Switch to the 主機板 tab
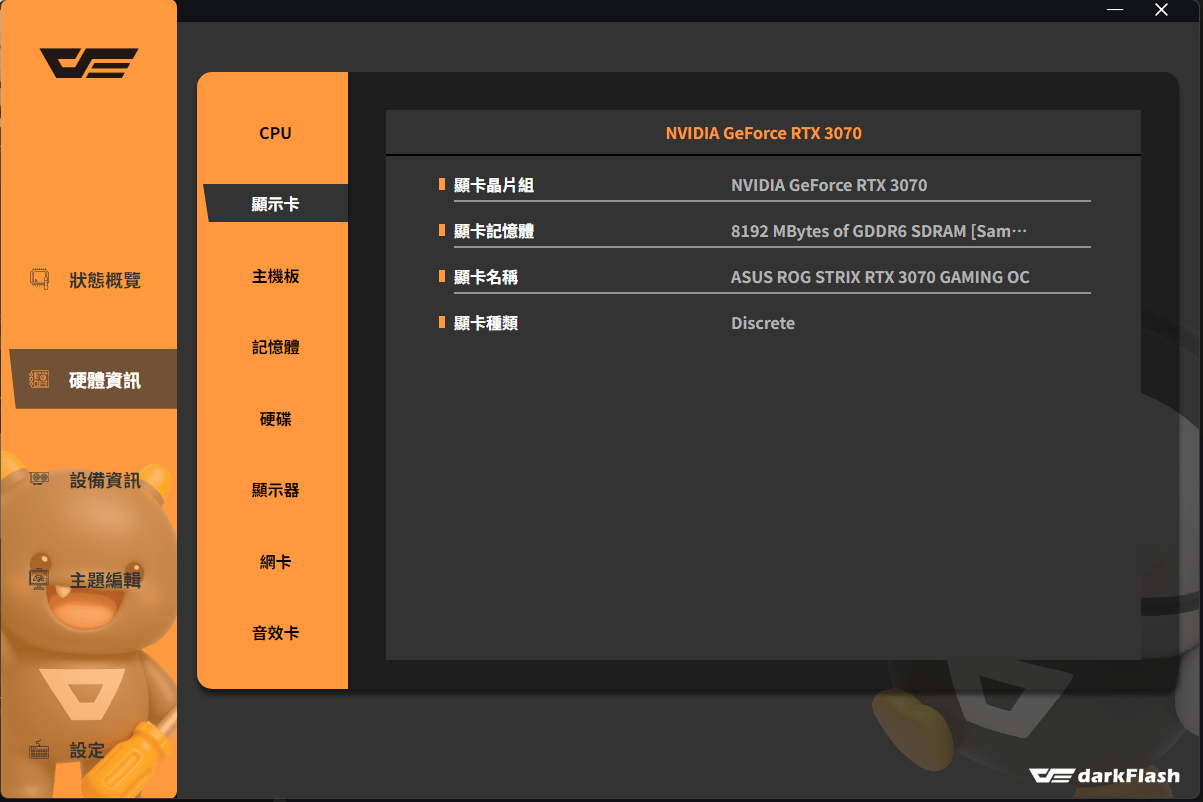Image resolution: width=1203 pixels, height=802 pixels. (275, 276)
